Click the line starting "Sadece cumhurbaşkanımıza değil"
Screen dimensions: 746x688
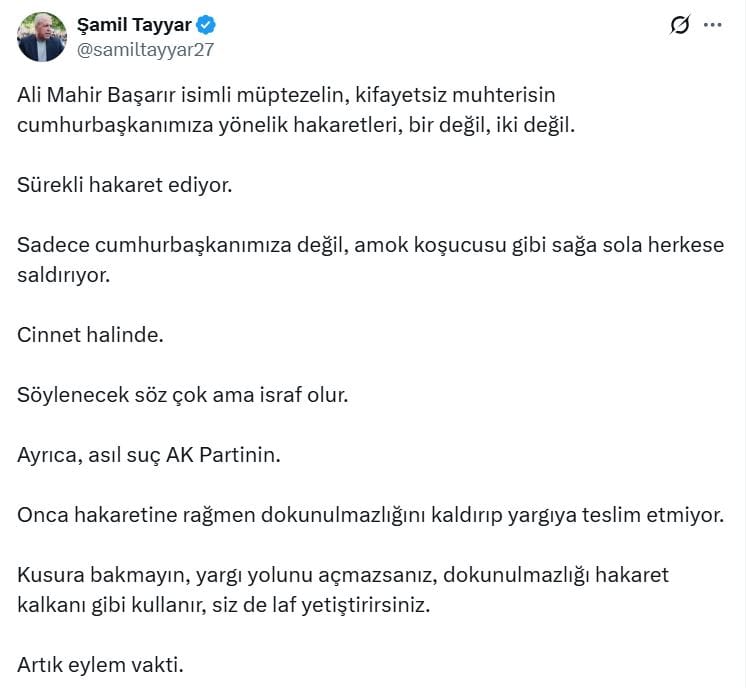click(370, 246)
